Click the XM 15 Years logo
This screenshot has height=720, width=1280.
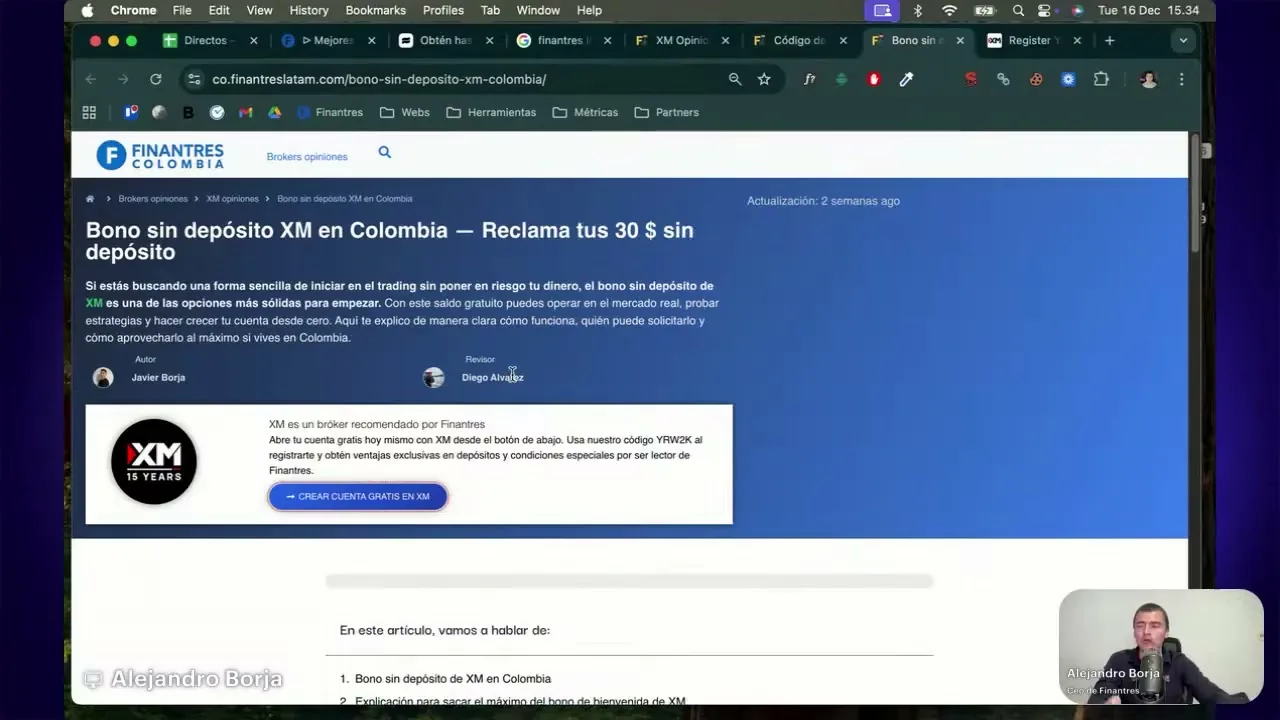154,461
